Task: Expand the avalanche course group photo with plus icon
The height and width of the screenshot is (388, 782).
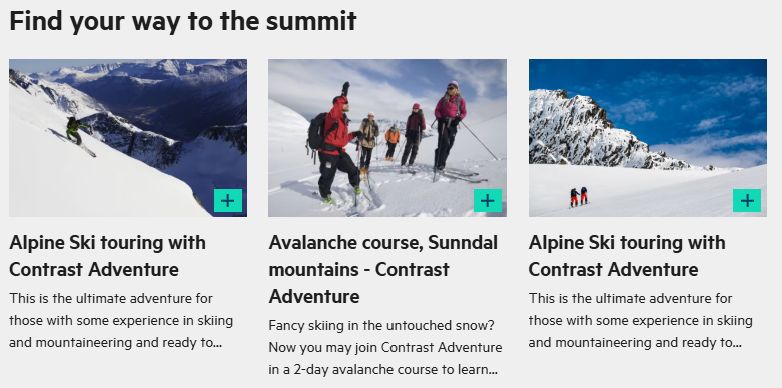Action: tap(488, 200)
